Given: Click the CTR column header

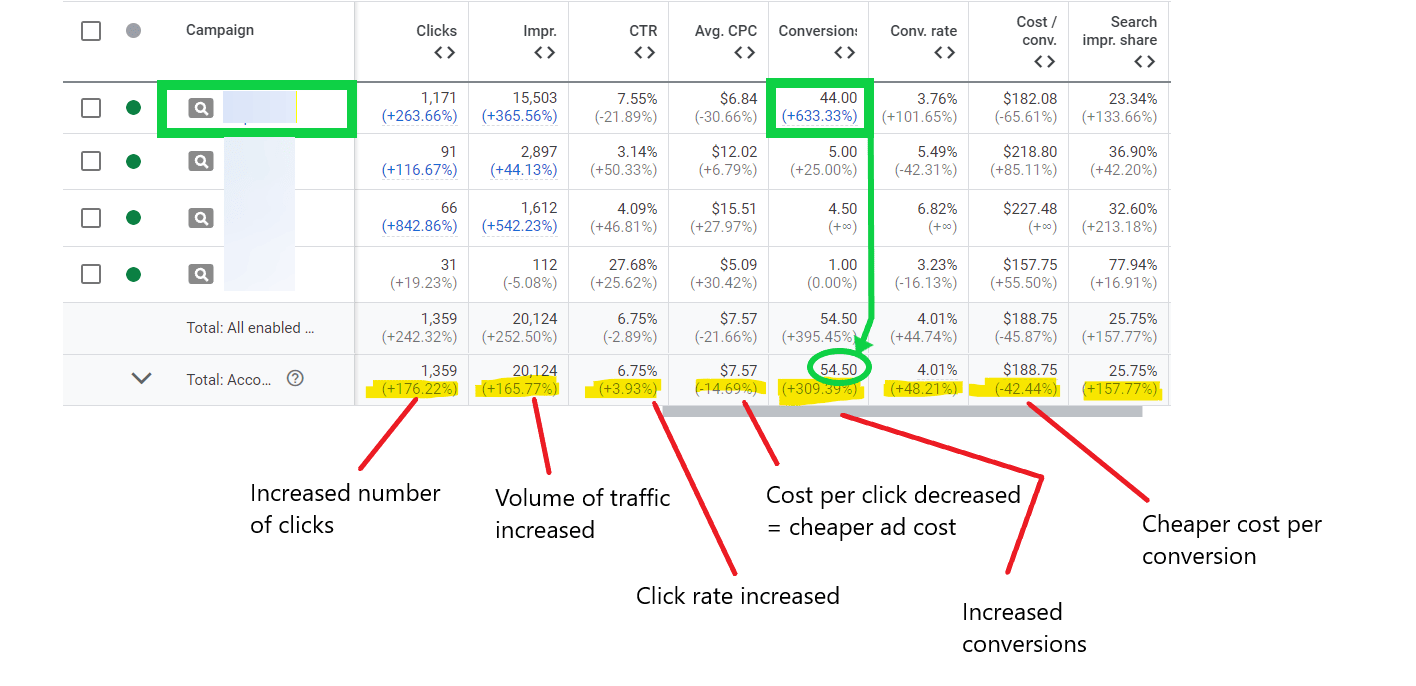Looking at the screenshot, I should (x=645, y=30).
